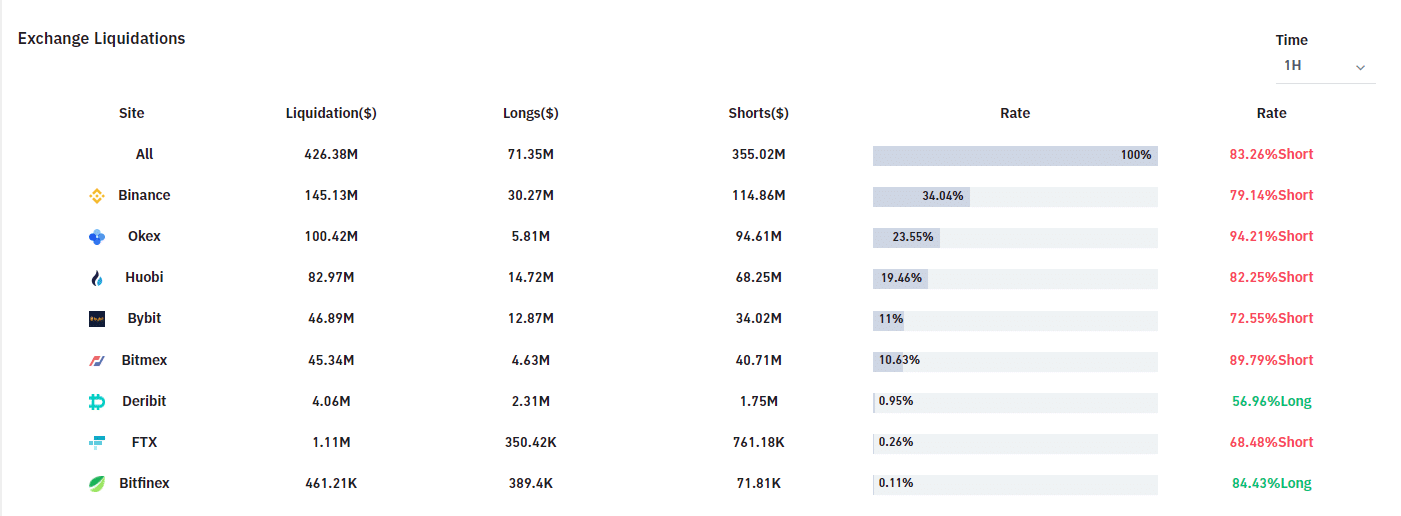Image resolution: width=1401 pixels, height=516 pixels.
Task: Click the 100% rate bar for All
Action: pos(1015,155)
